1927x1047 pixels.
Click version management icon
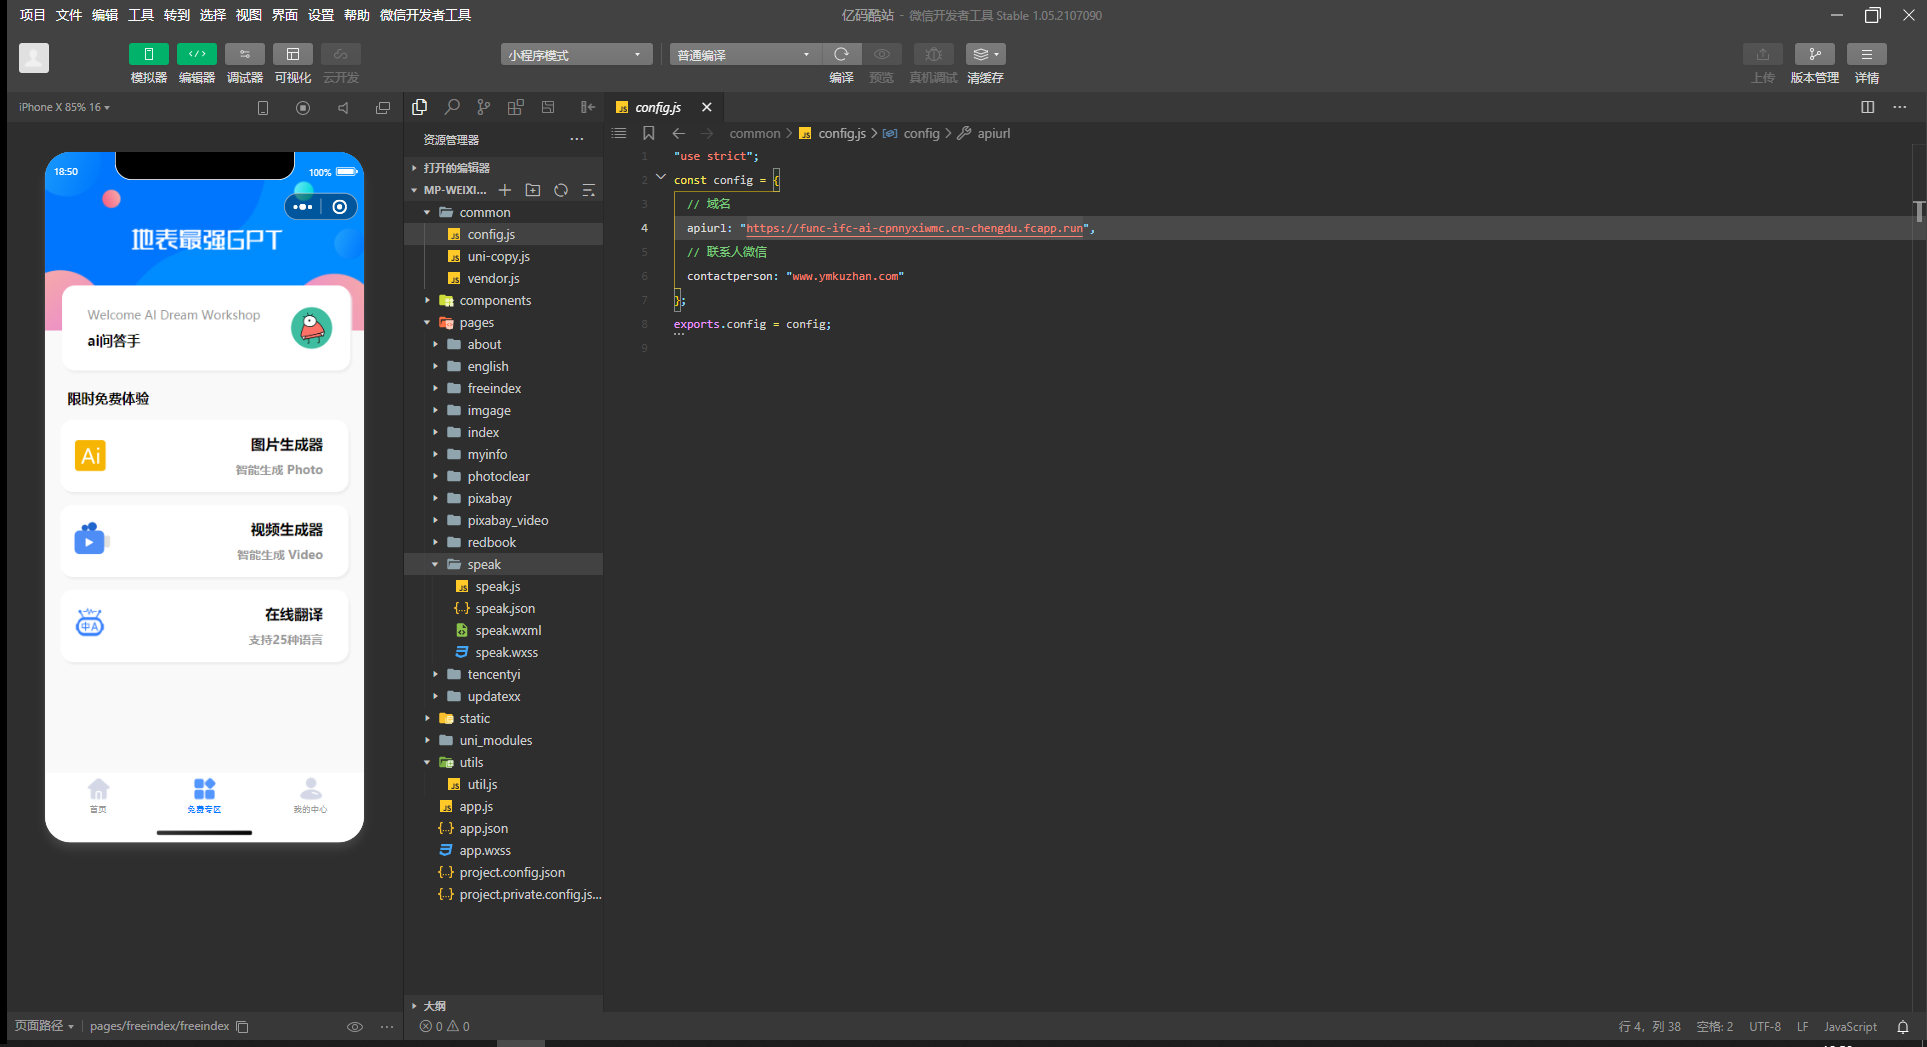pyautogui.click(x=1814, y=54)
